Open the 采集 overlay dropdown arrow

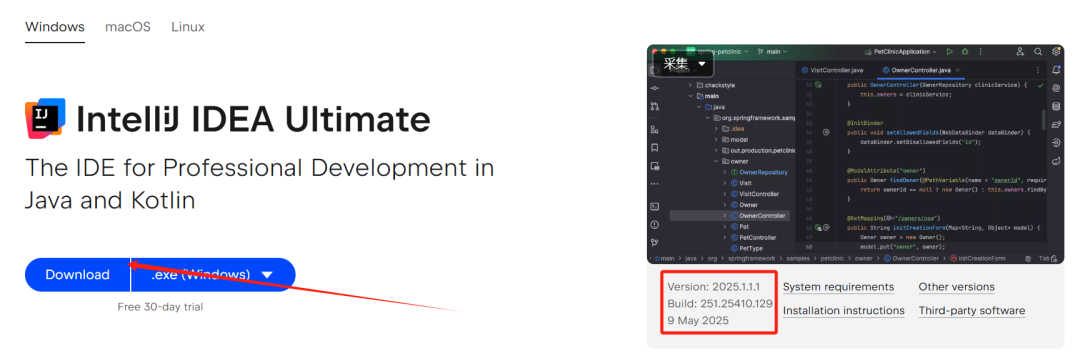(x=702, y=65)
